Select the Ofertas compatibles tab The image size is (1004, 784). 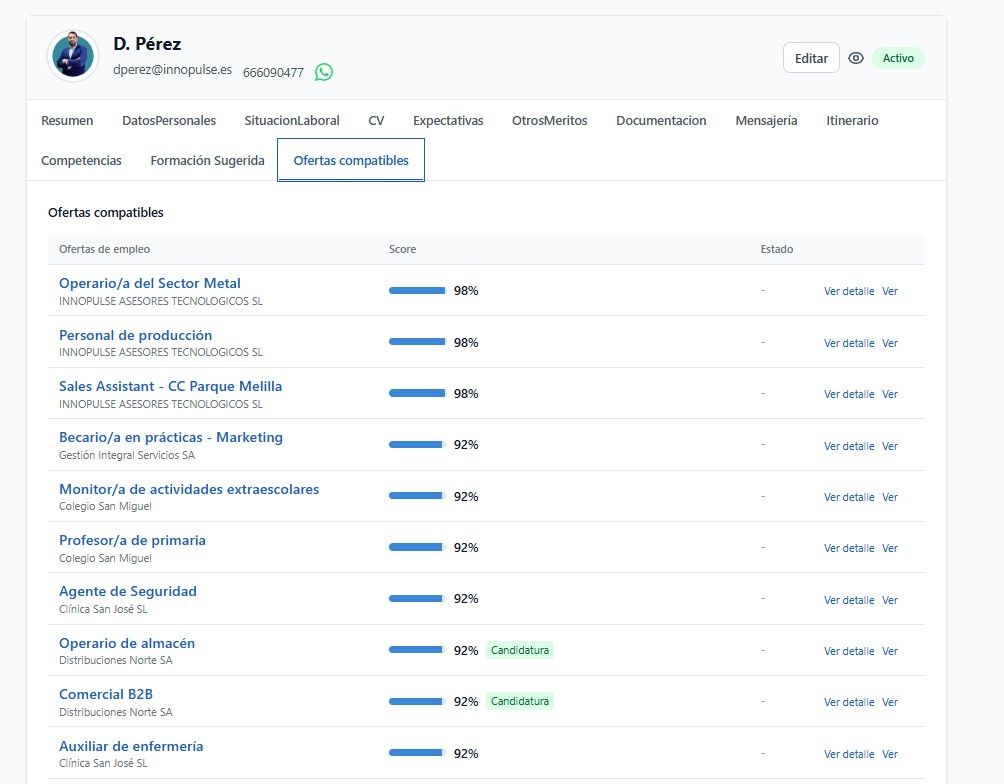(351, 160)
